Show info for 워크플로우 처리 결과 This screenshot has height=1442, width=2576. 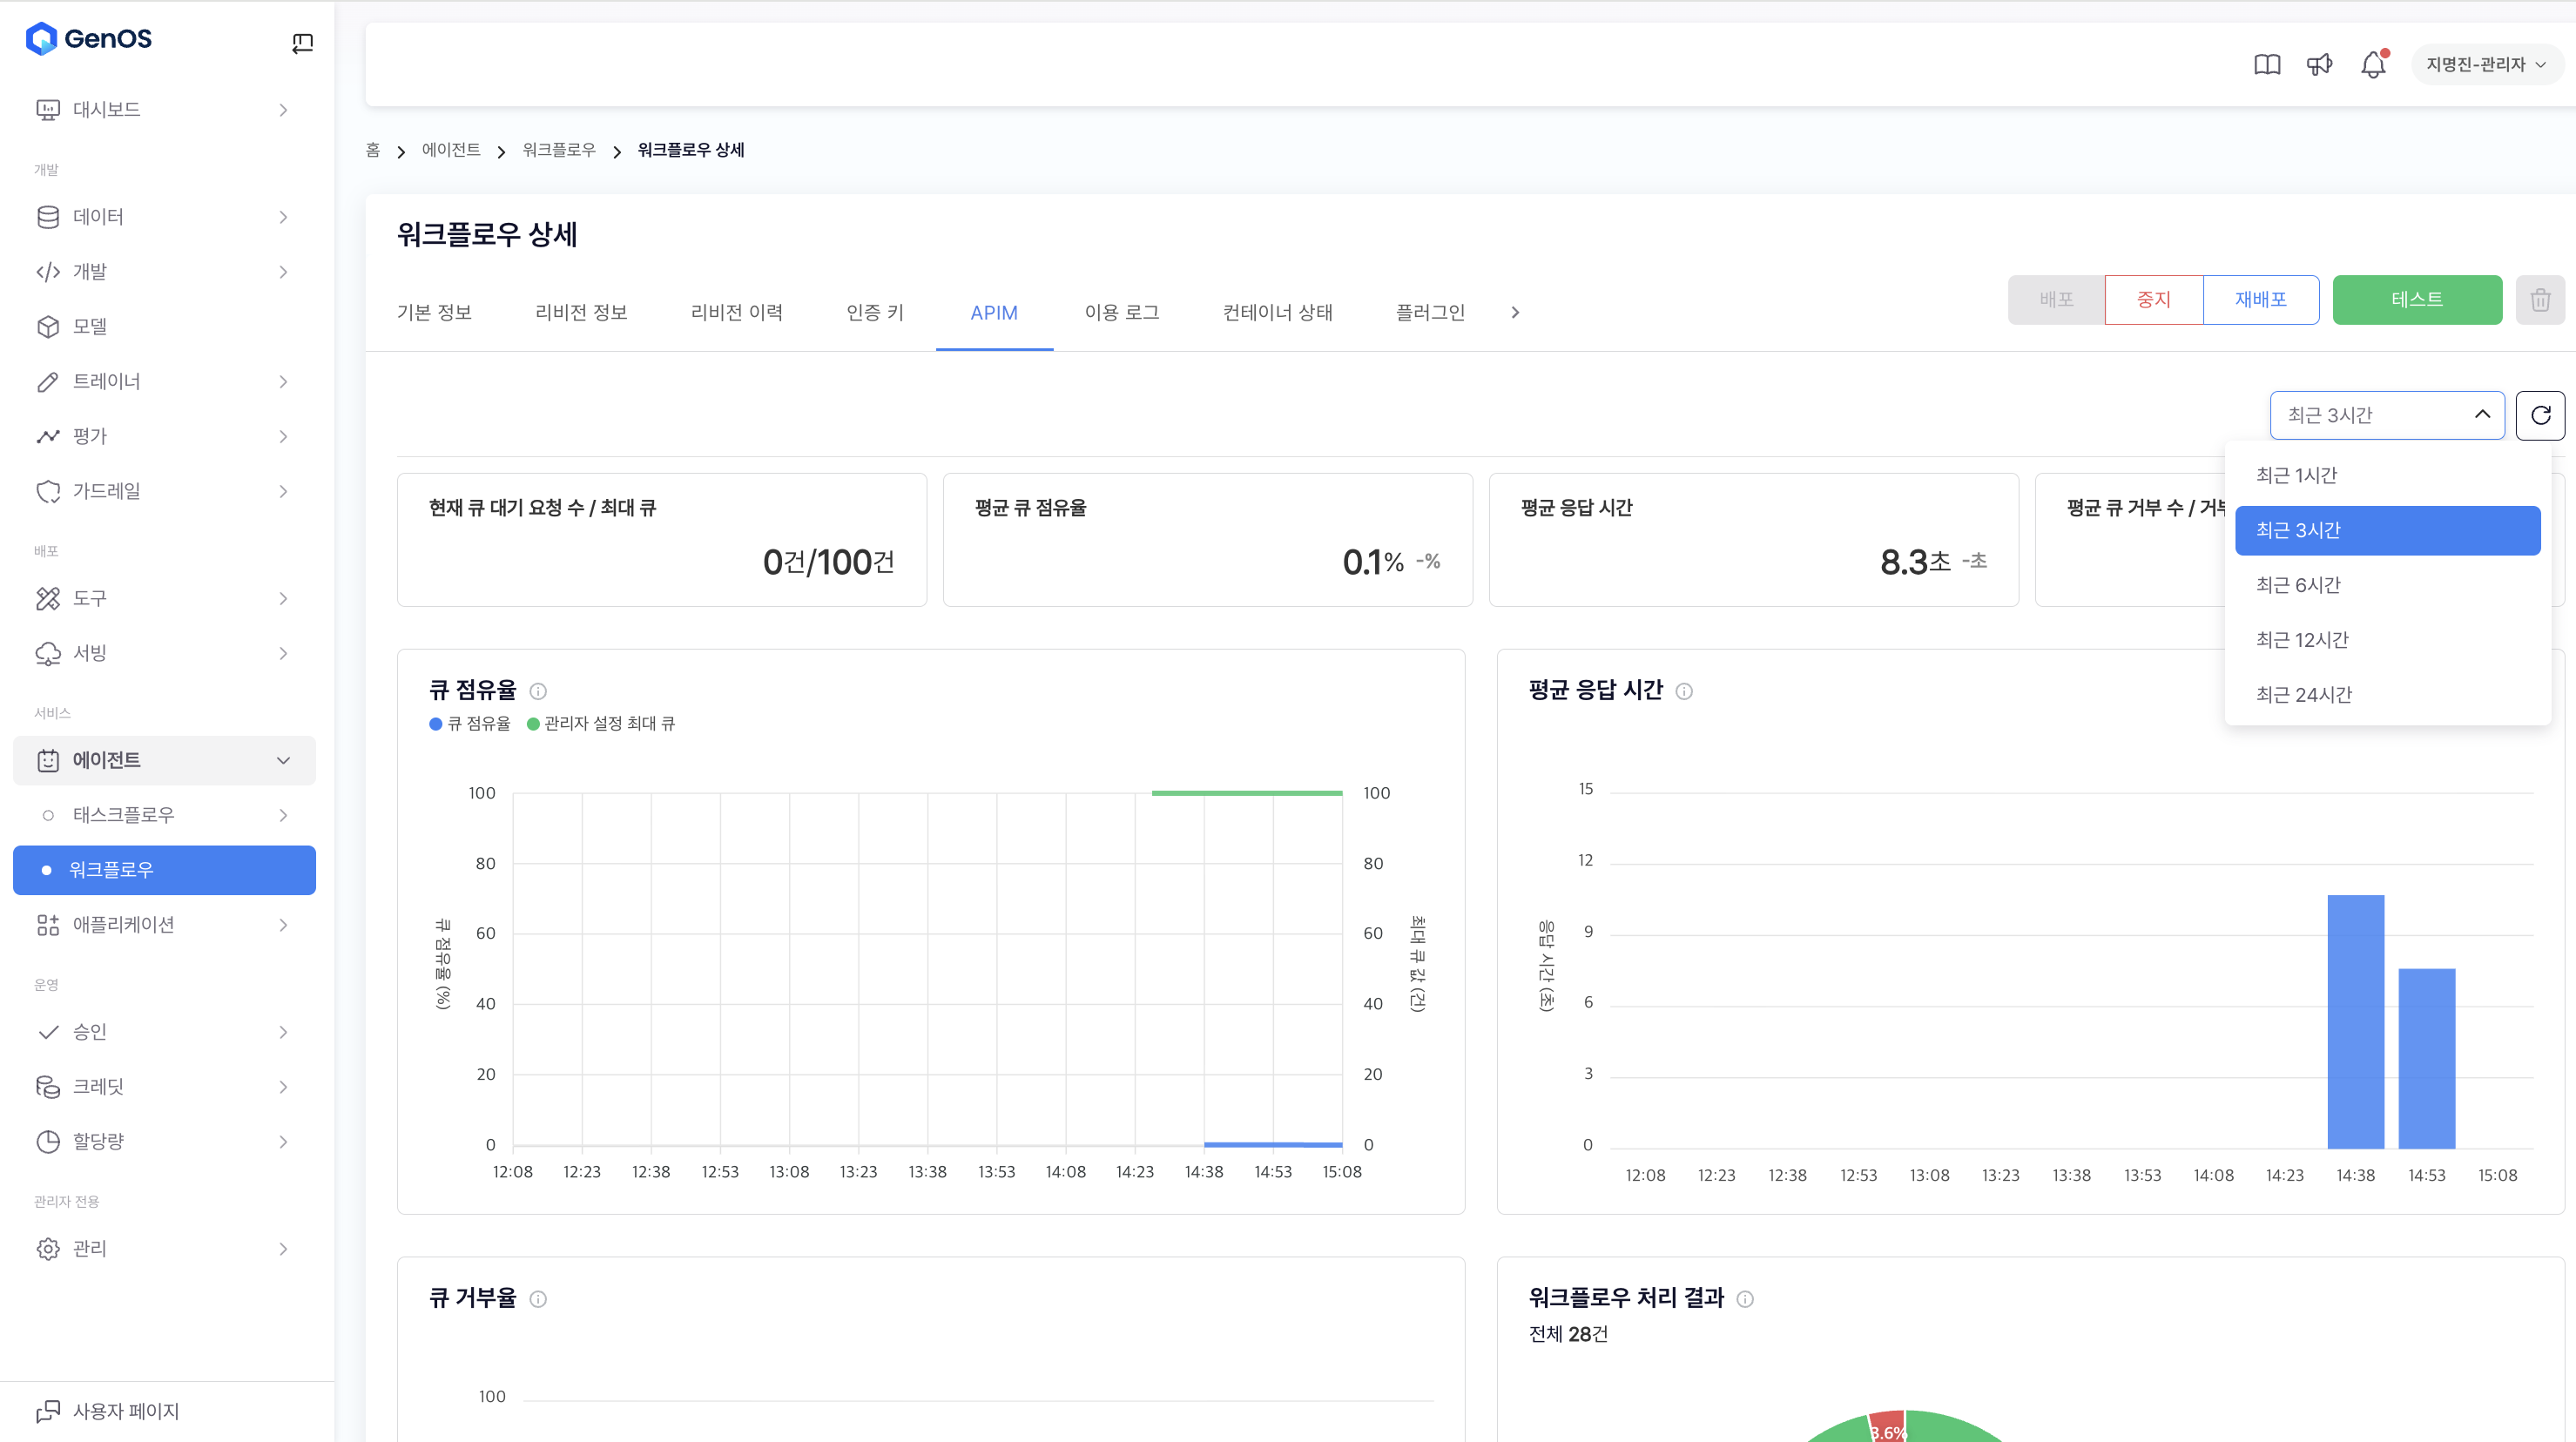(x=1745, y=1299)
